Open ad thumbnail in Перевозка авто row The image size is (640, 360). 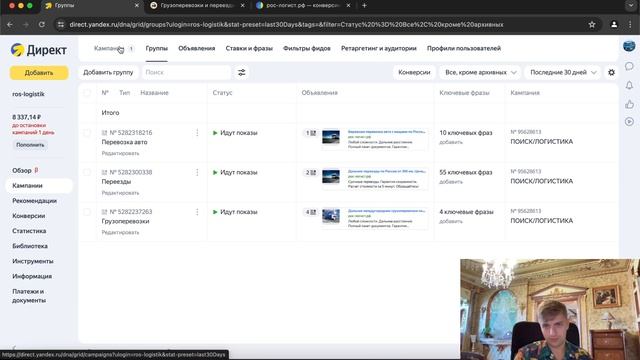click(331, 137)
